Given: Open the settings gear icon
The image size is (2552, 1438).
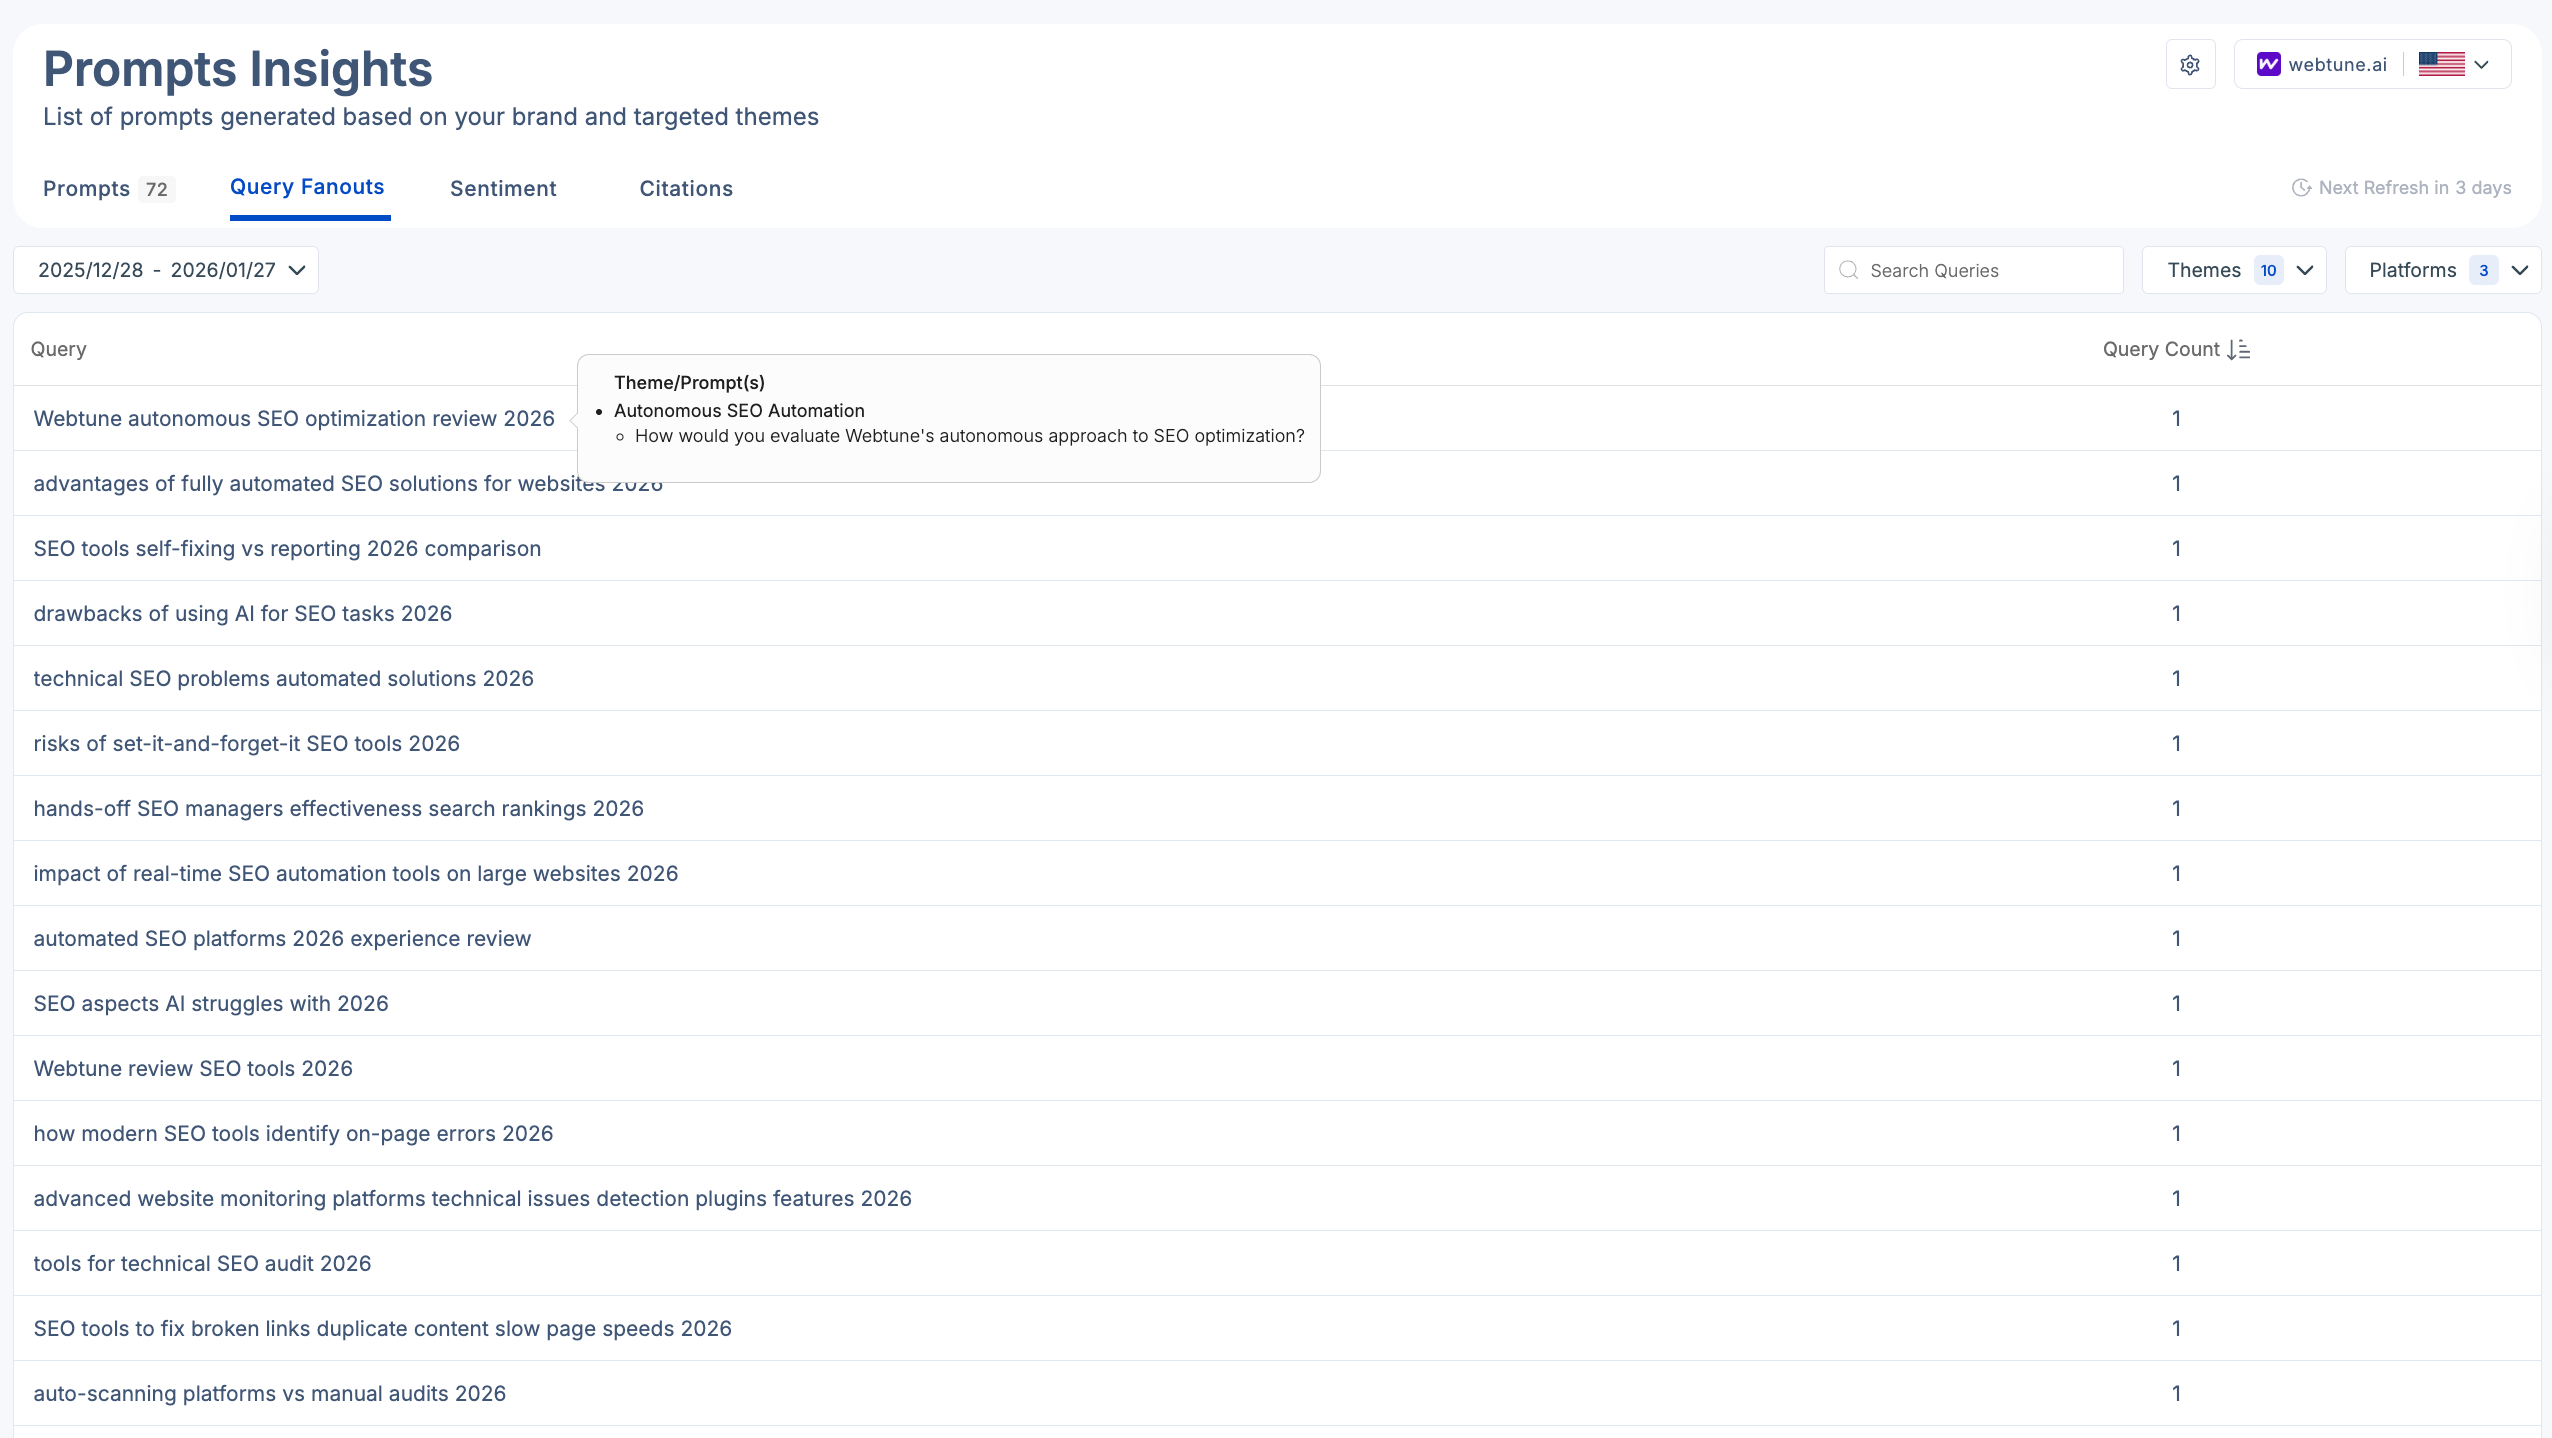Looking at the screenshot, I should click(x=2189, y=64).
